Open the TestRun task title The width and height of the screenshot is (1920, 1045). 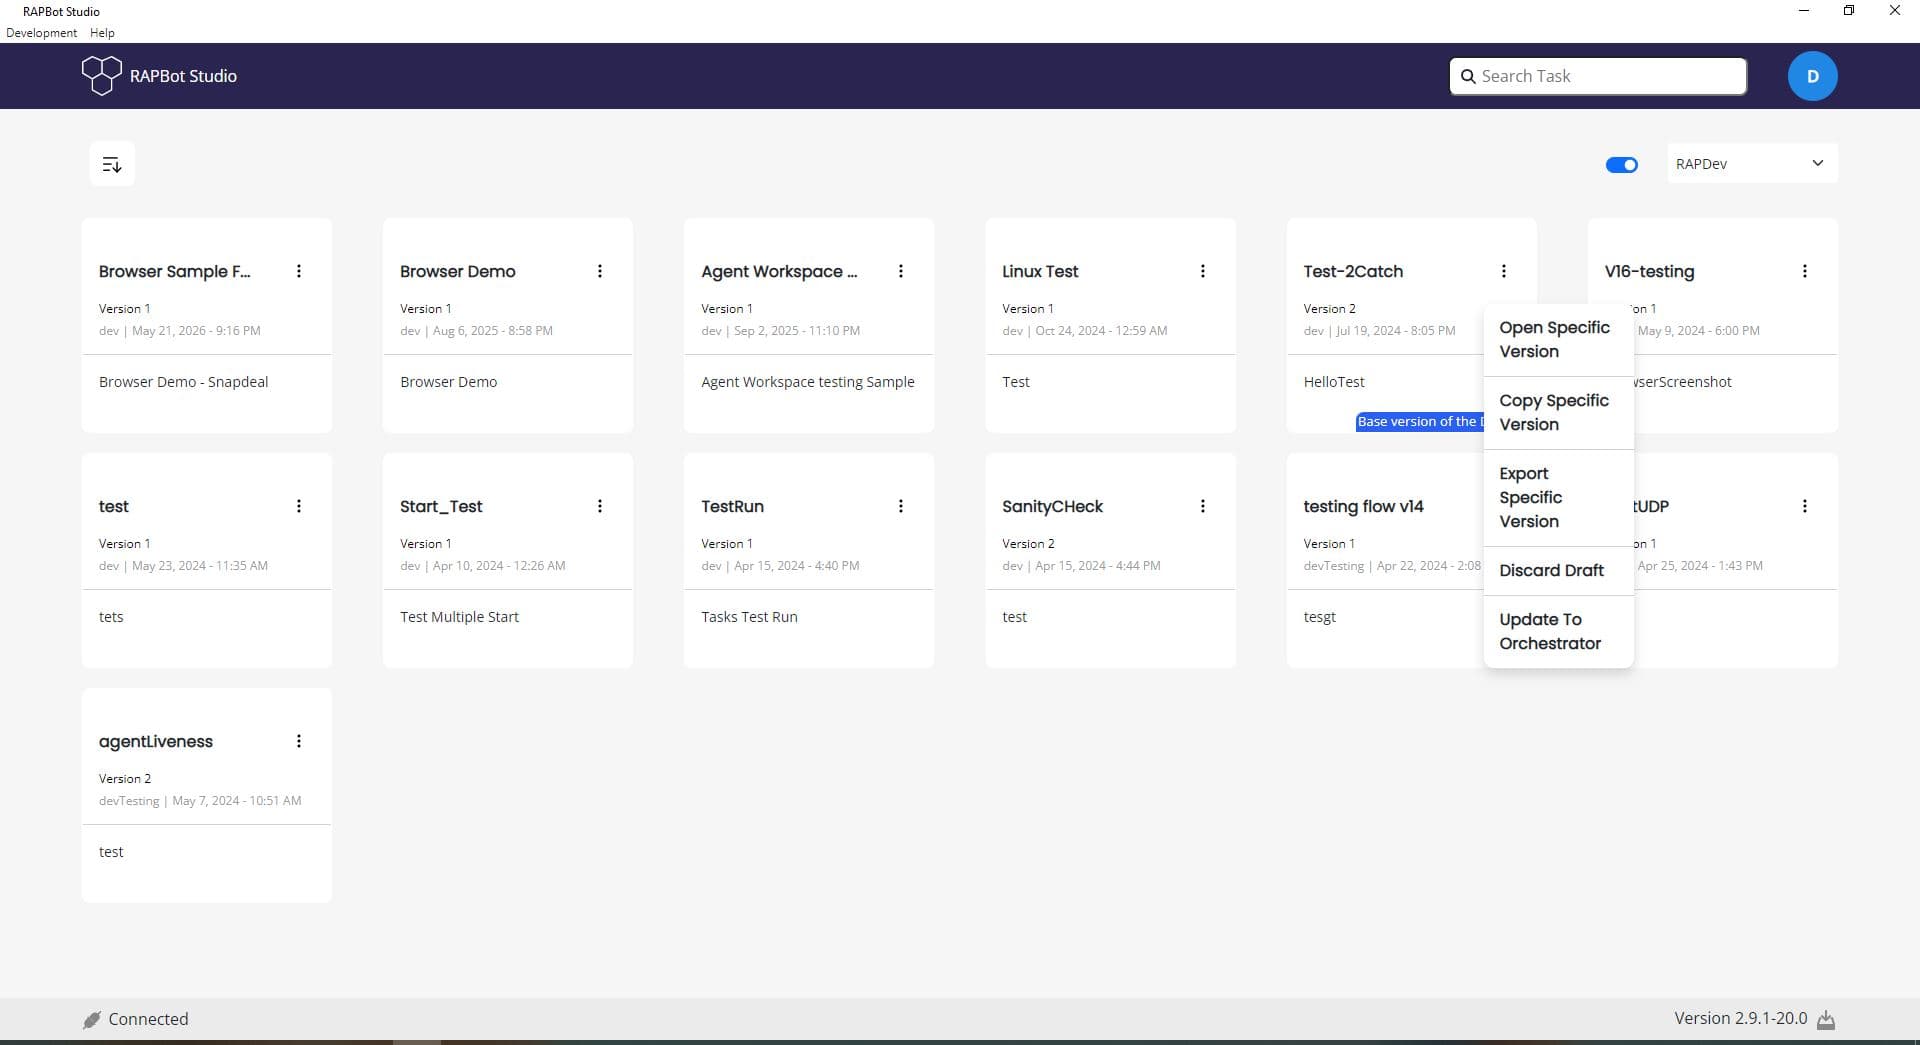[x=732, y=507]
